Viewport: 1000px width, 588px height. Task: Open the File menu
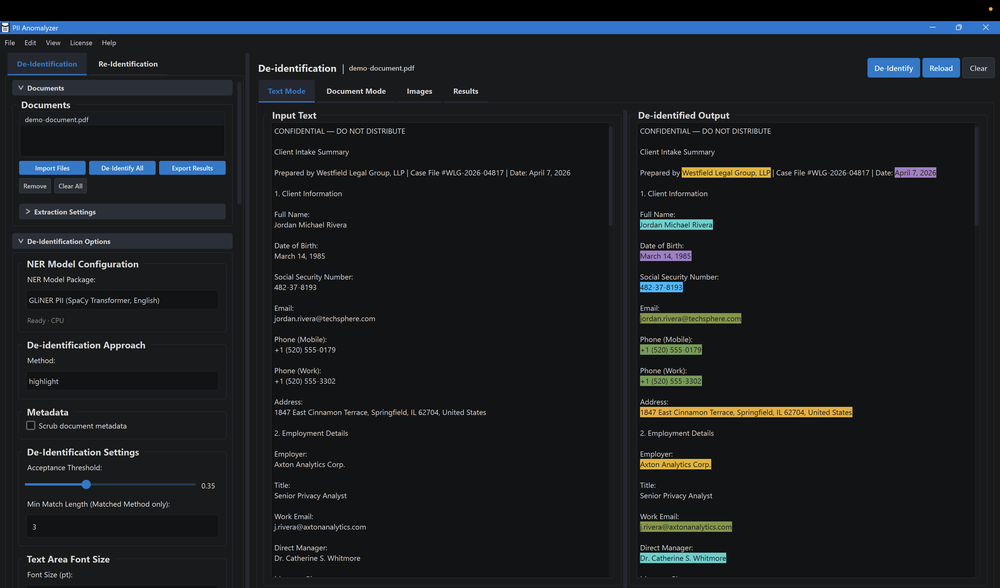[10, 43]
